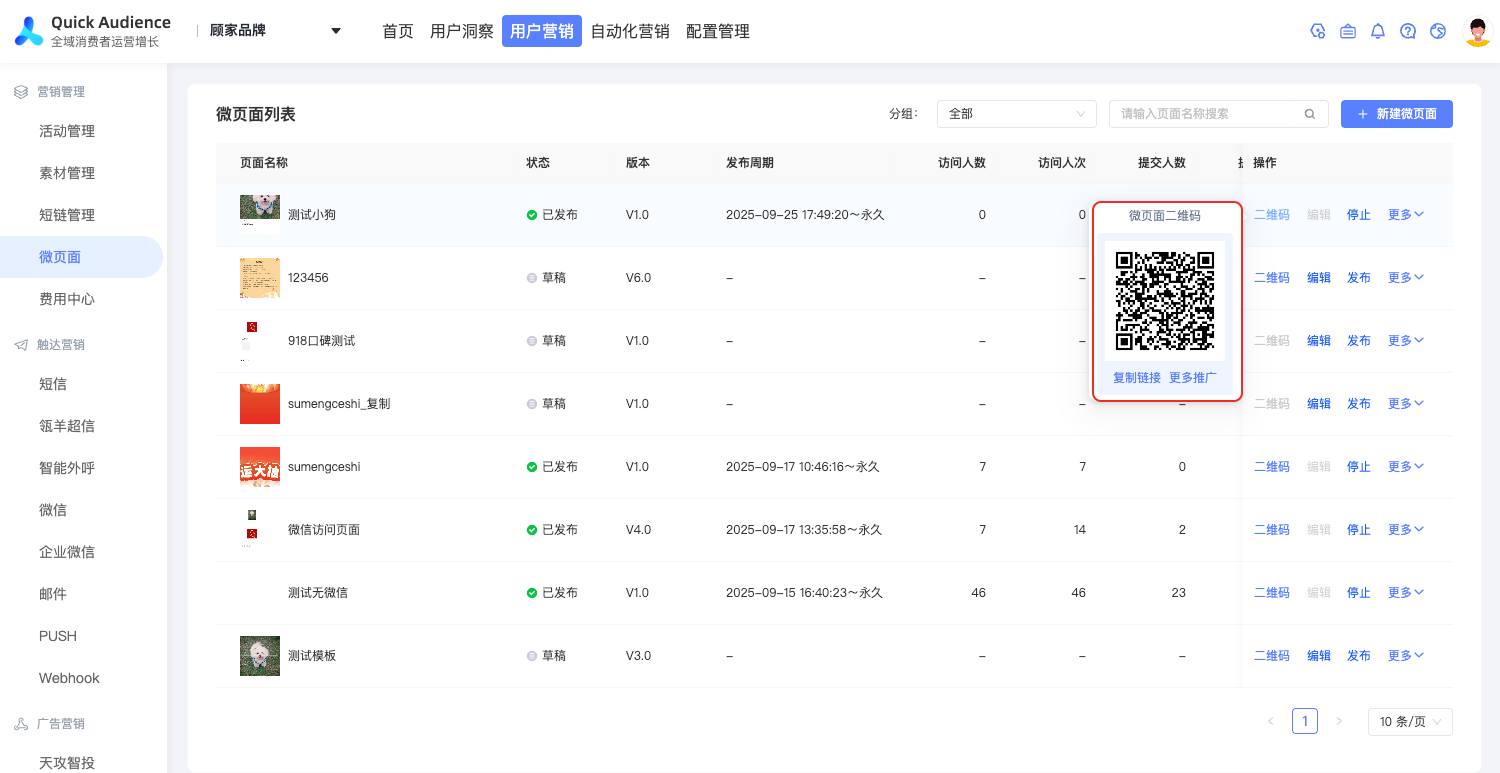Open the thumbnail of 测试模板 page

coord(260,656)
